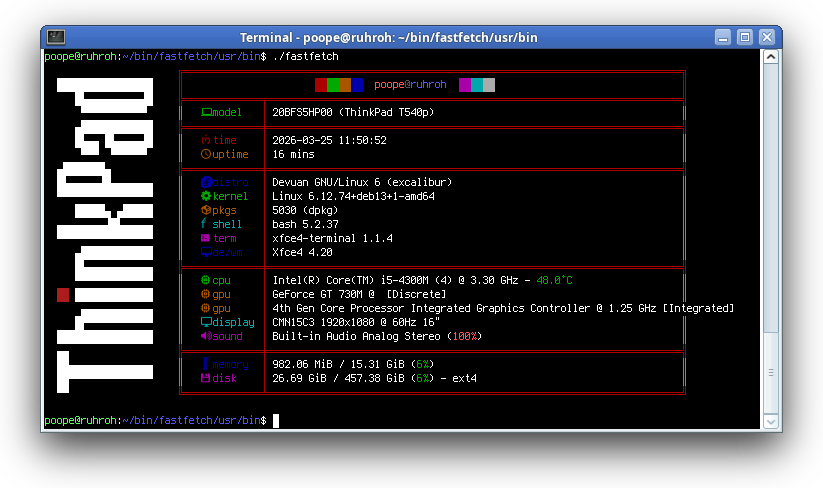Click the 48.0°C temperature reading
The width and height of the screenshot is (823, 488).
(554, 280)
